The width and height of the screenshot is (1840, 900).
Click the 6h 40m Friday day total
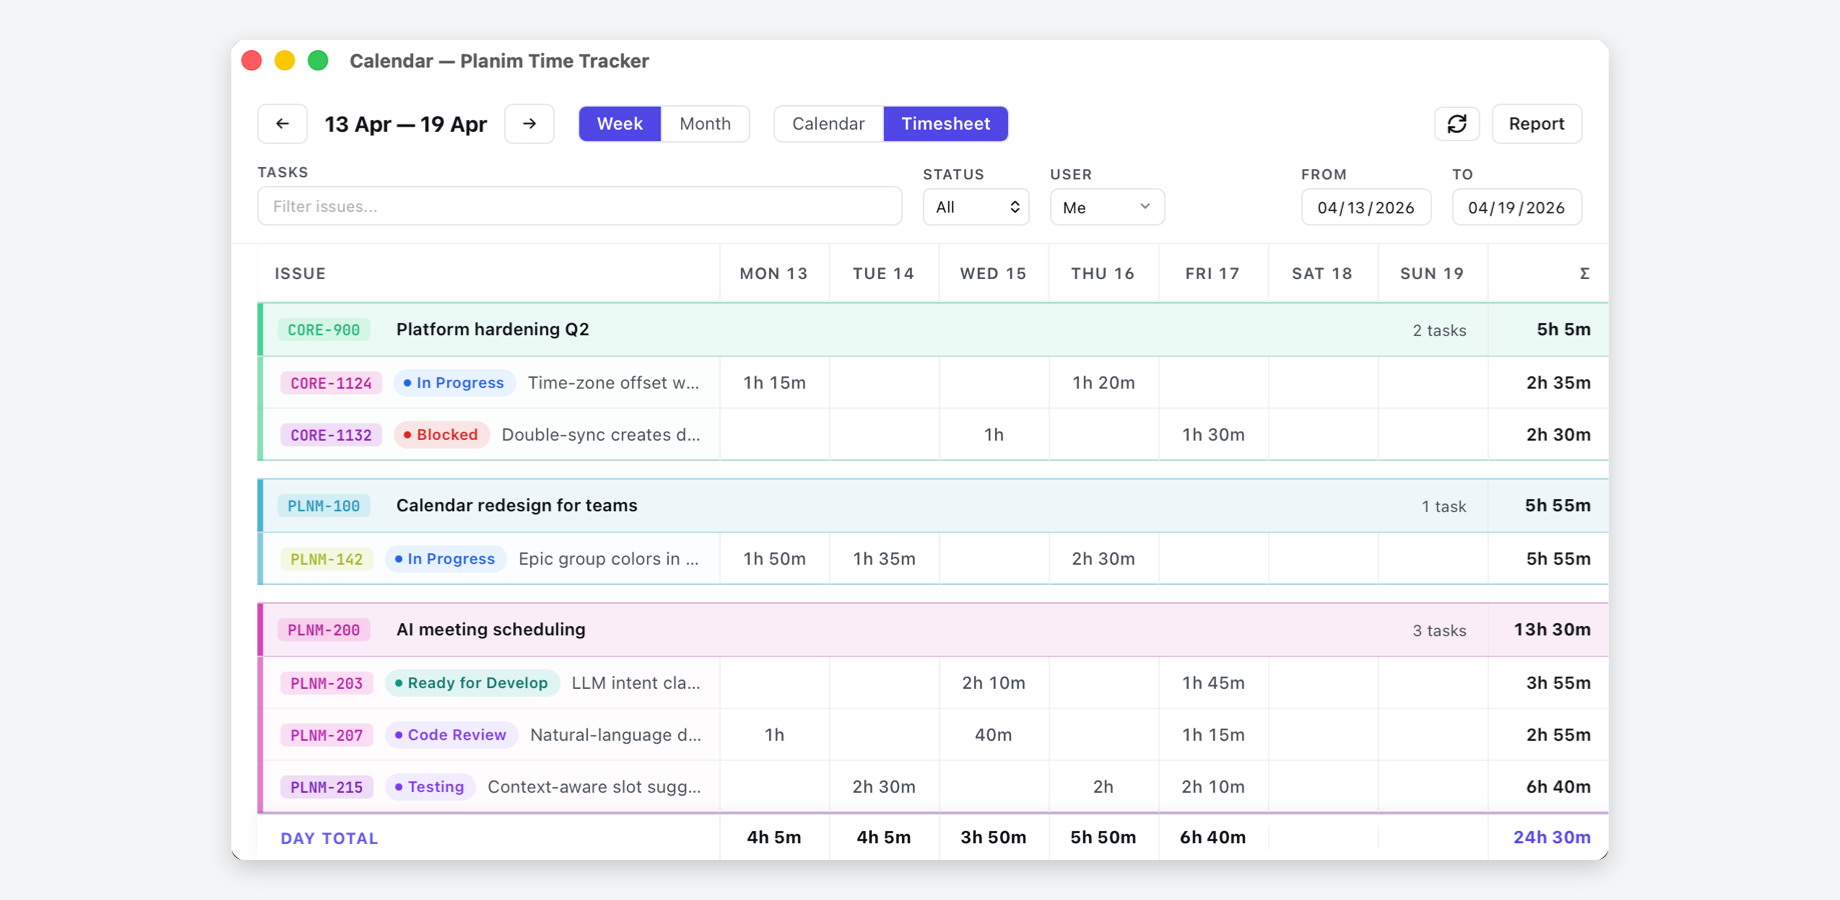click(1213, 838)
